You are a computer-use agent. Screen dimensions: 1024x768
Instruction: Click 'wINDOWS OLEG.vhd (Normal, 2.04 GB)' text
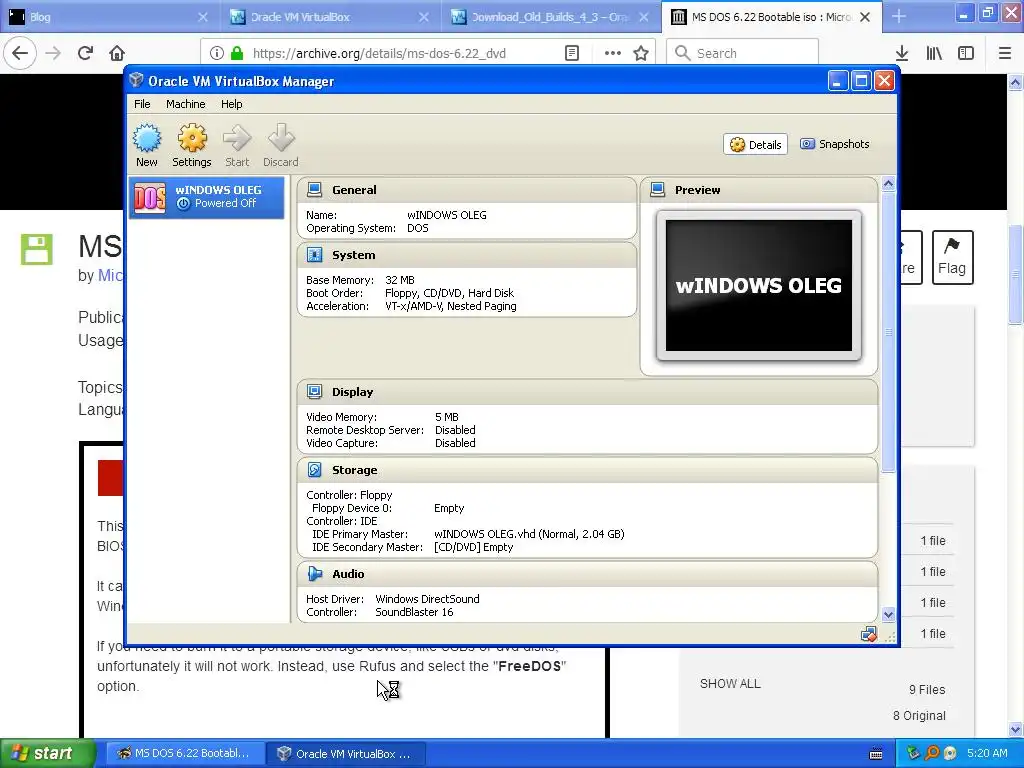(x=529, y=534)
